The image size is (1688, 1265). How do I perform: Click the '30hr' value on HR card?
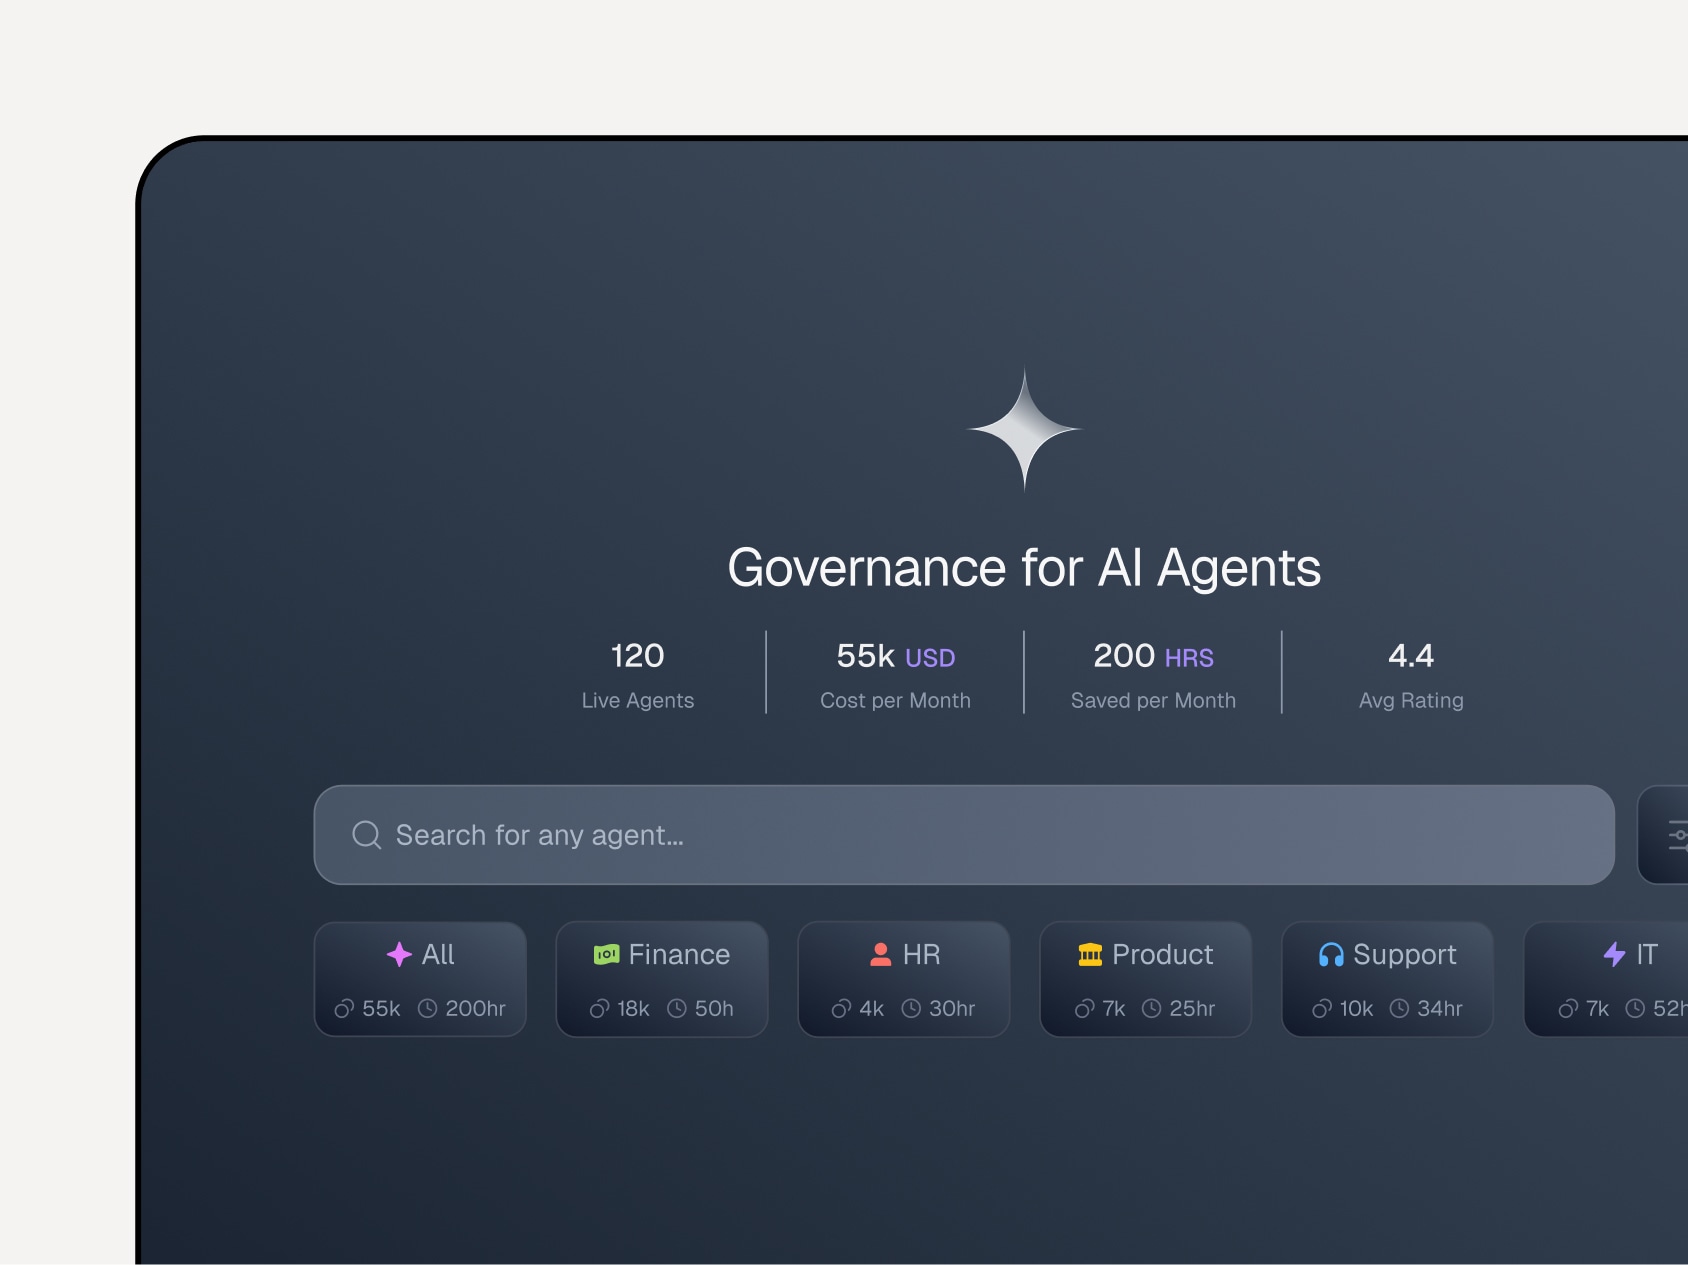coord(952,1008)
